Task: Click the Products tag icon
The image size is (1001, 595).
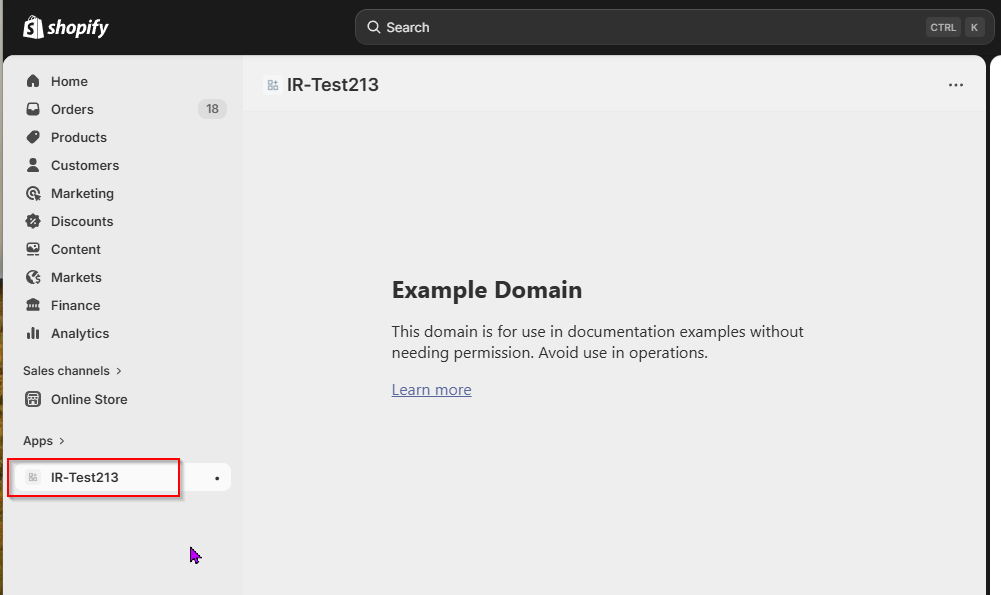Action: (33, 137)
